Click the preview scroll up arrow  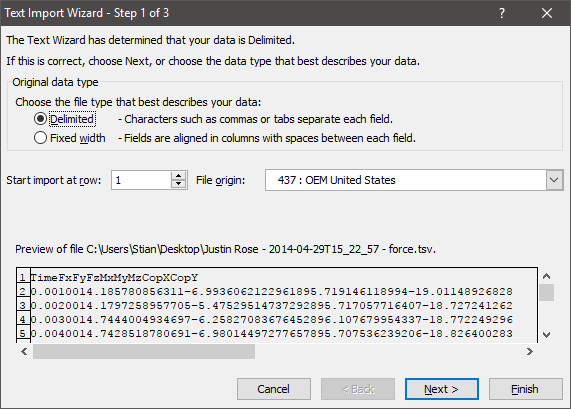point(546,276)
